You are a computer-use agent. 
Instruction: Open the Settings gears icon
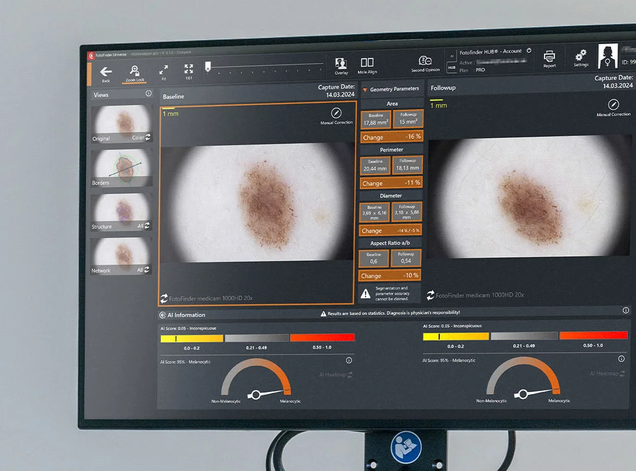point(581,56)
